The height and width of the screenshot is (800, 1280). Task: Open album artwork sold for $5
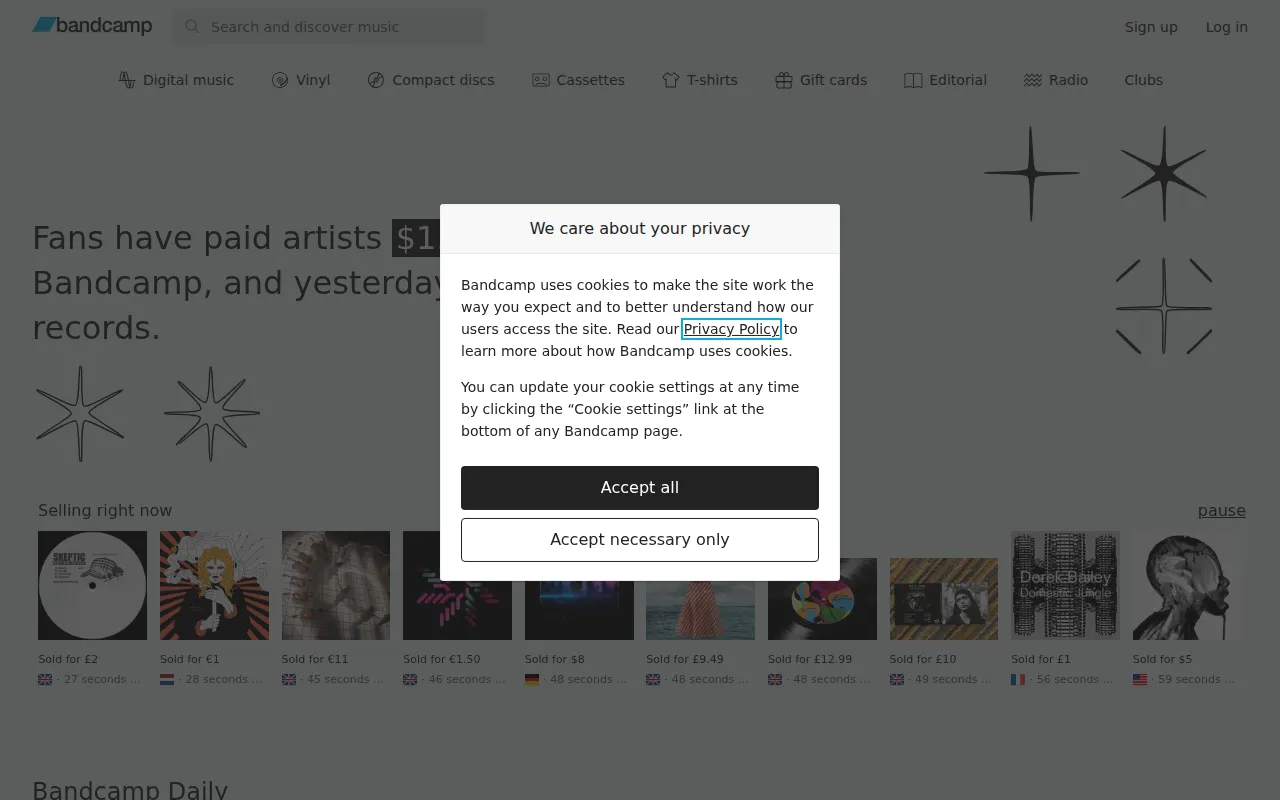(x=1187, y=585)
